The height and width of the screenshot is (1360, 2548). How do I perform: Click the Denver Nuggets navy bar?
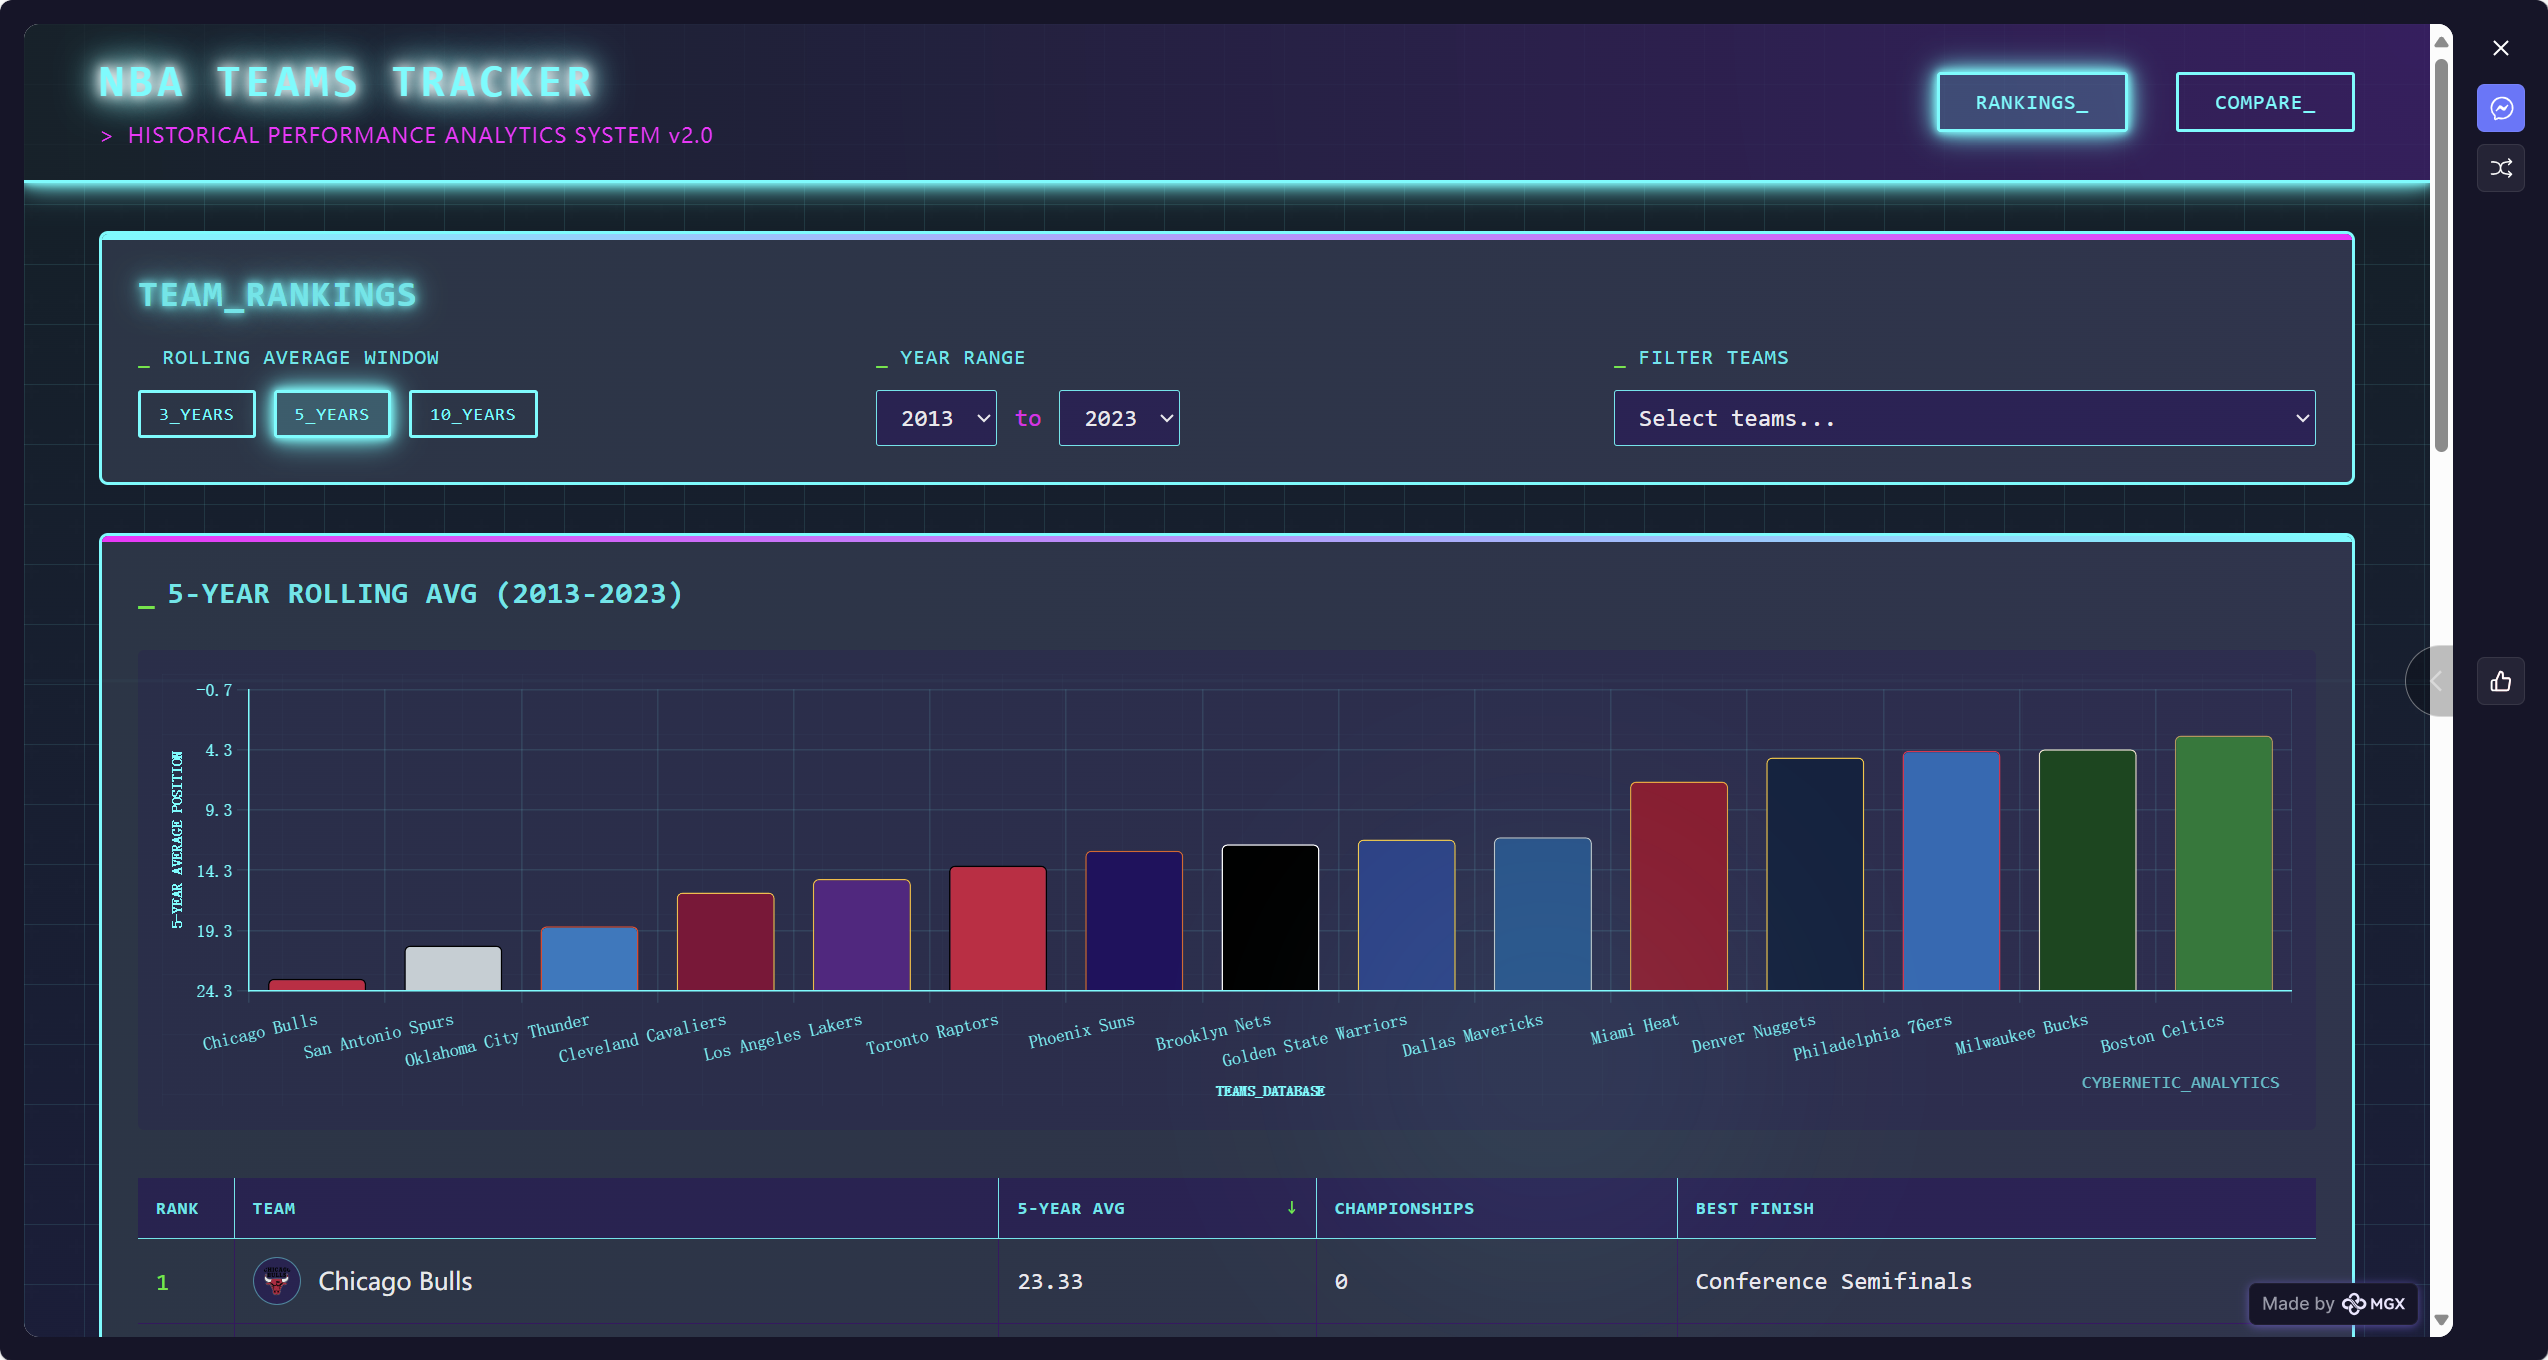pos(1815,874)
